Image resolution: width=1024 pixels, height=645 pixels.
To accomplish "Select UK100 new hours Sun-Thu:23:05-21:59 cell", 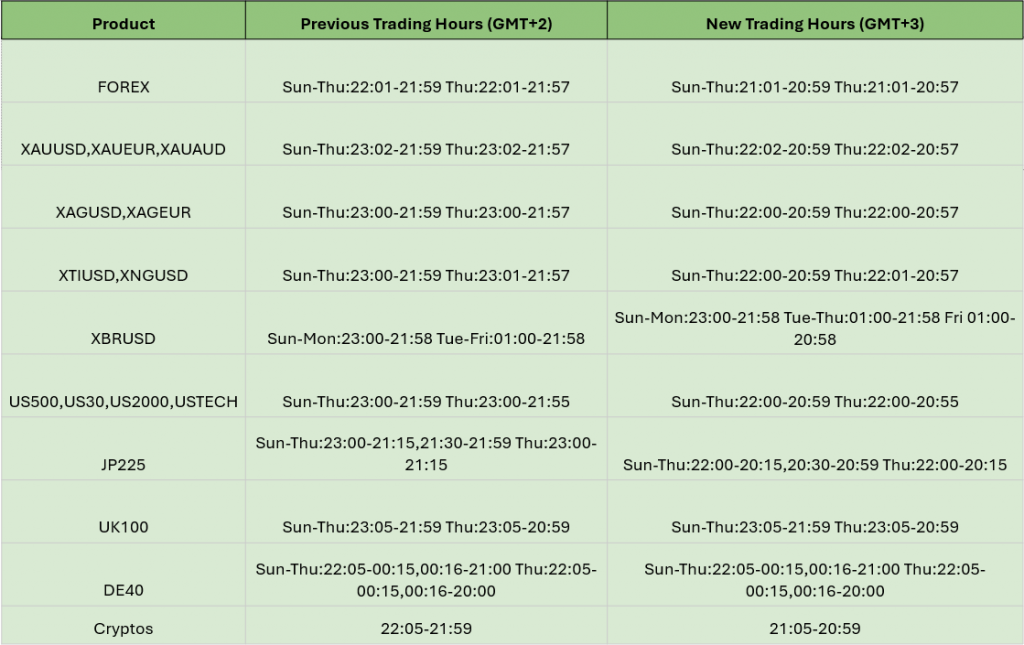I will [815, 511].
